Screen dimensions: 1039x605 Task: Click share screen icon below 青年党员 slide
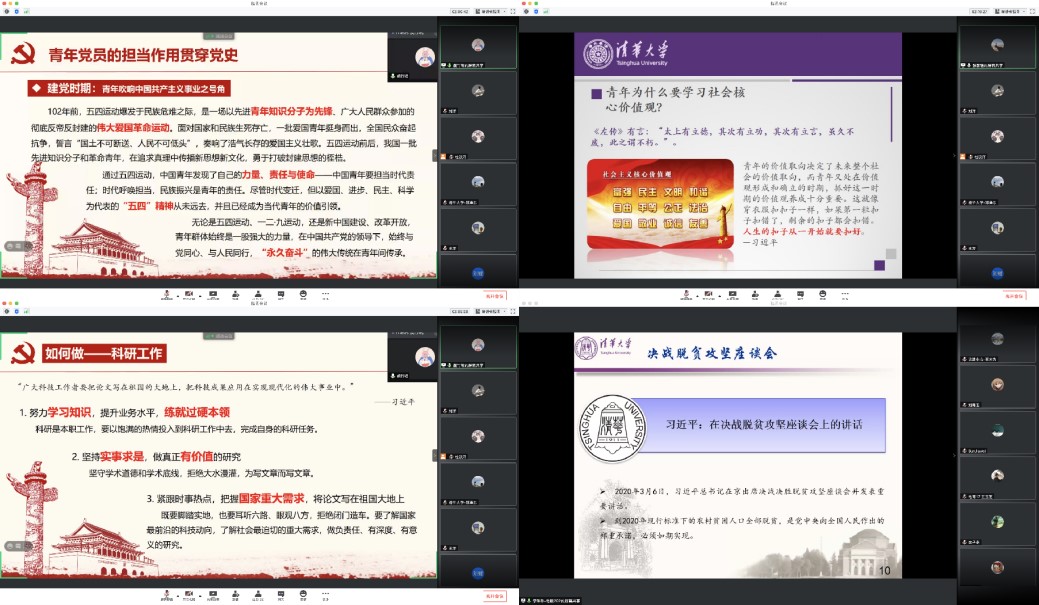tap(211, 294)
